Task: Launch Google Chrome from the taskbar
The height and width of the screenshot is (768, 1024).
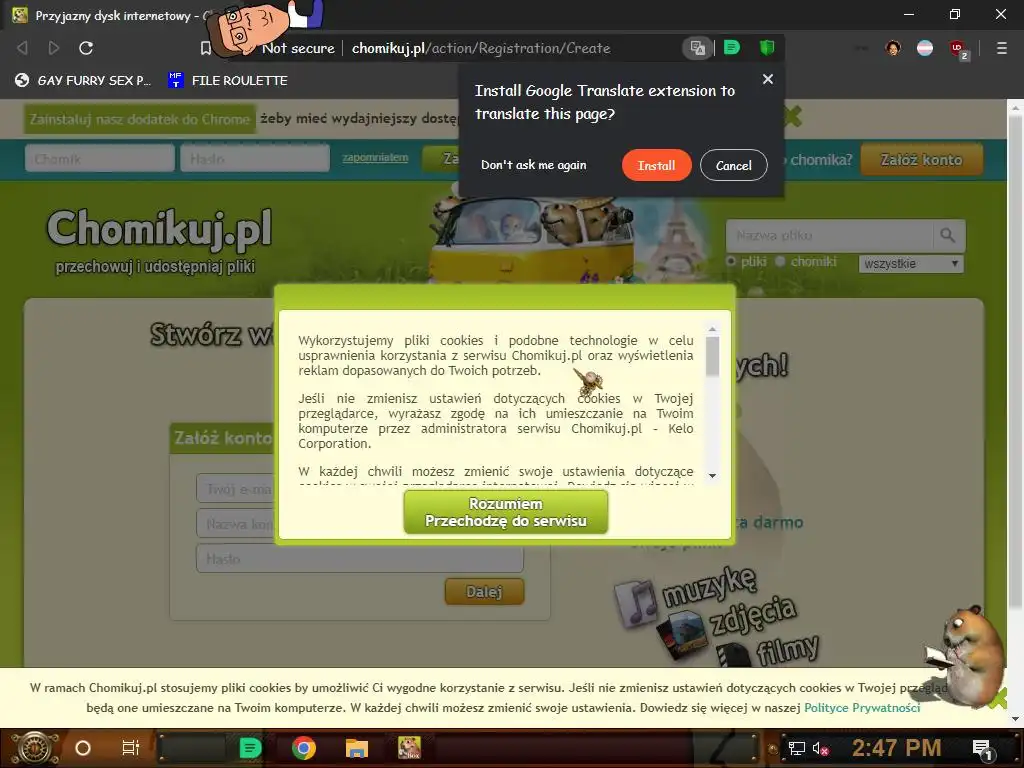Action: pyautogui.click(x=304, y=748)
